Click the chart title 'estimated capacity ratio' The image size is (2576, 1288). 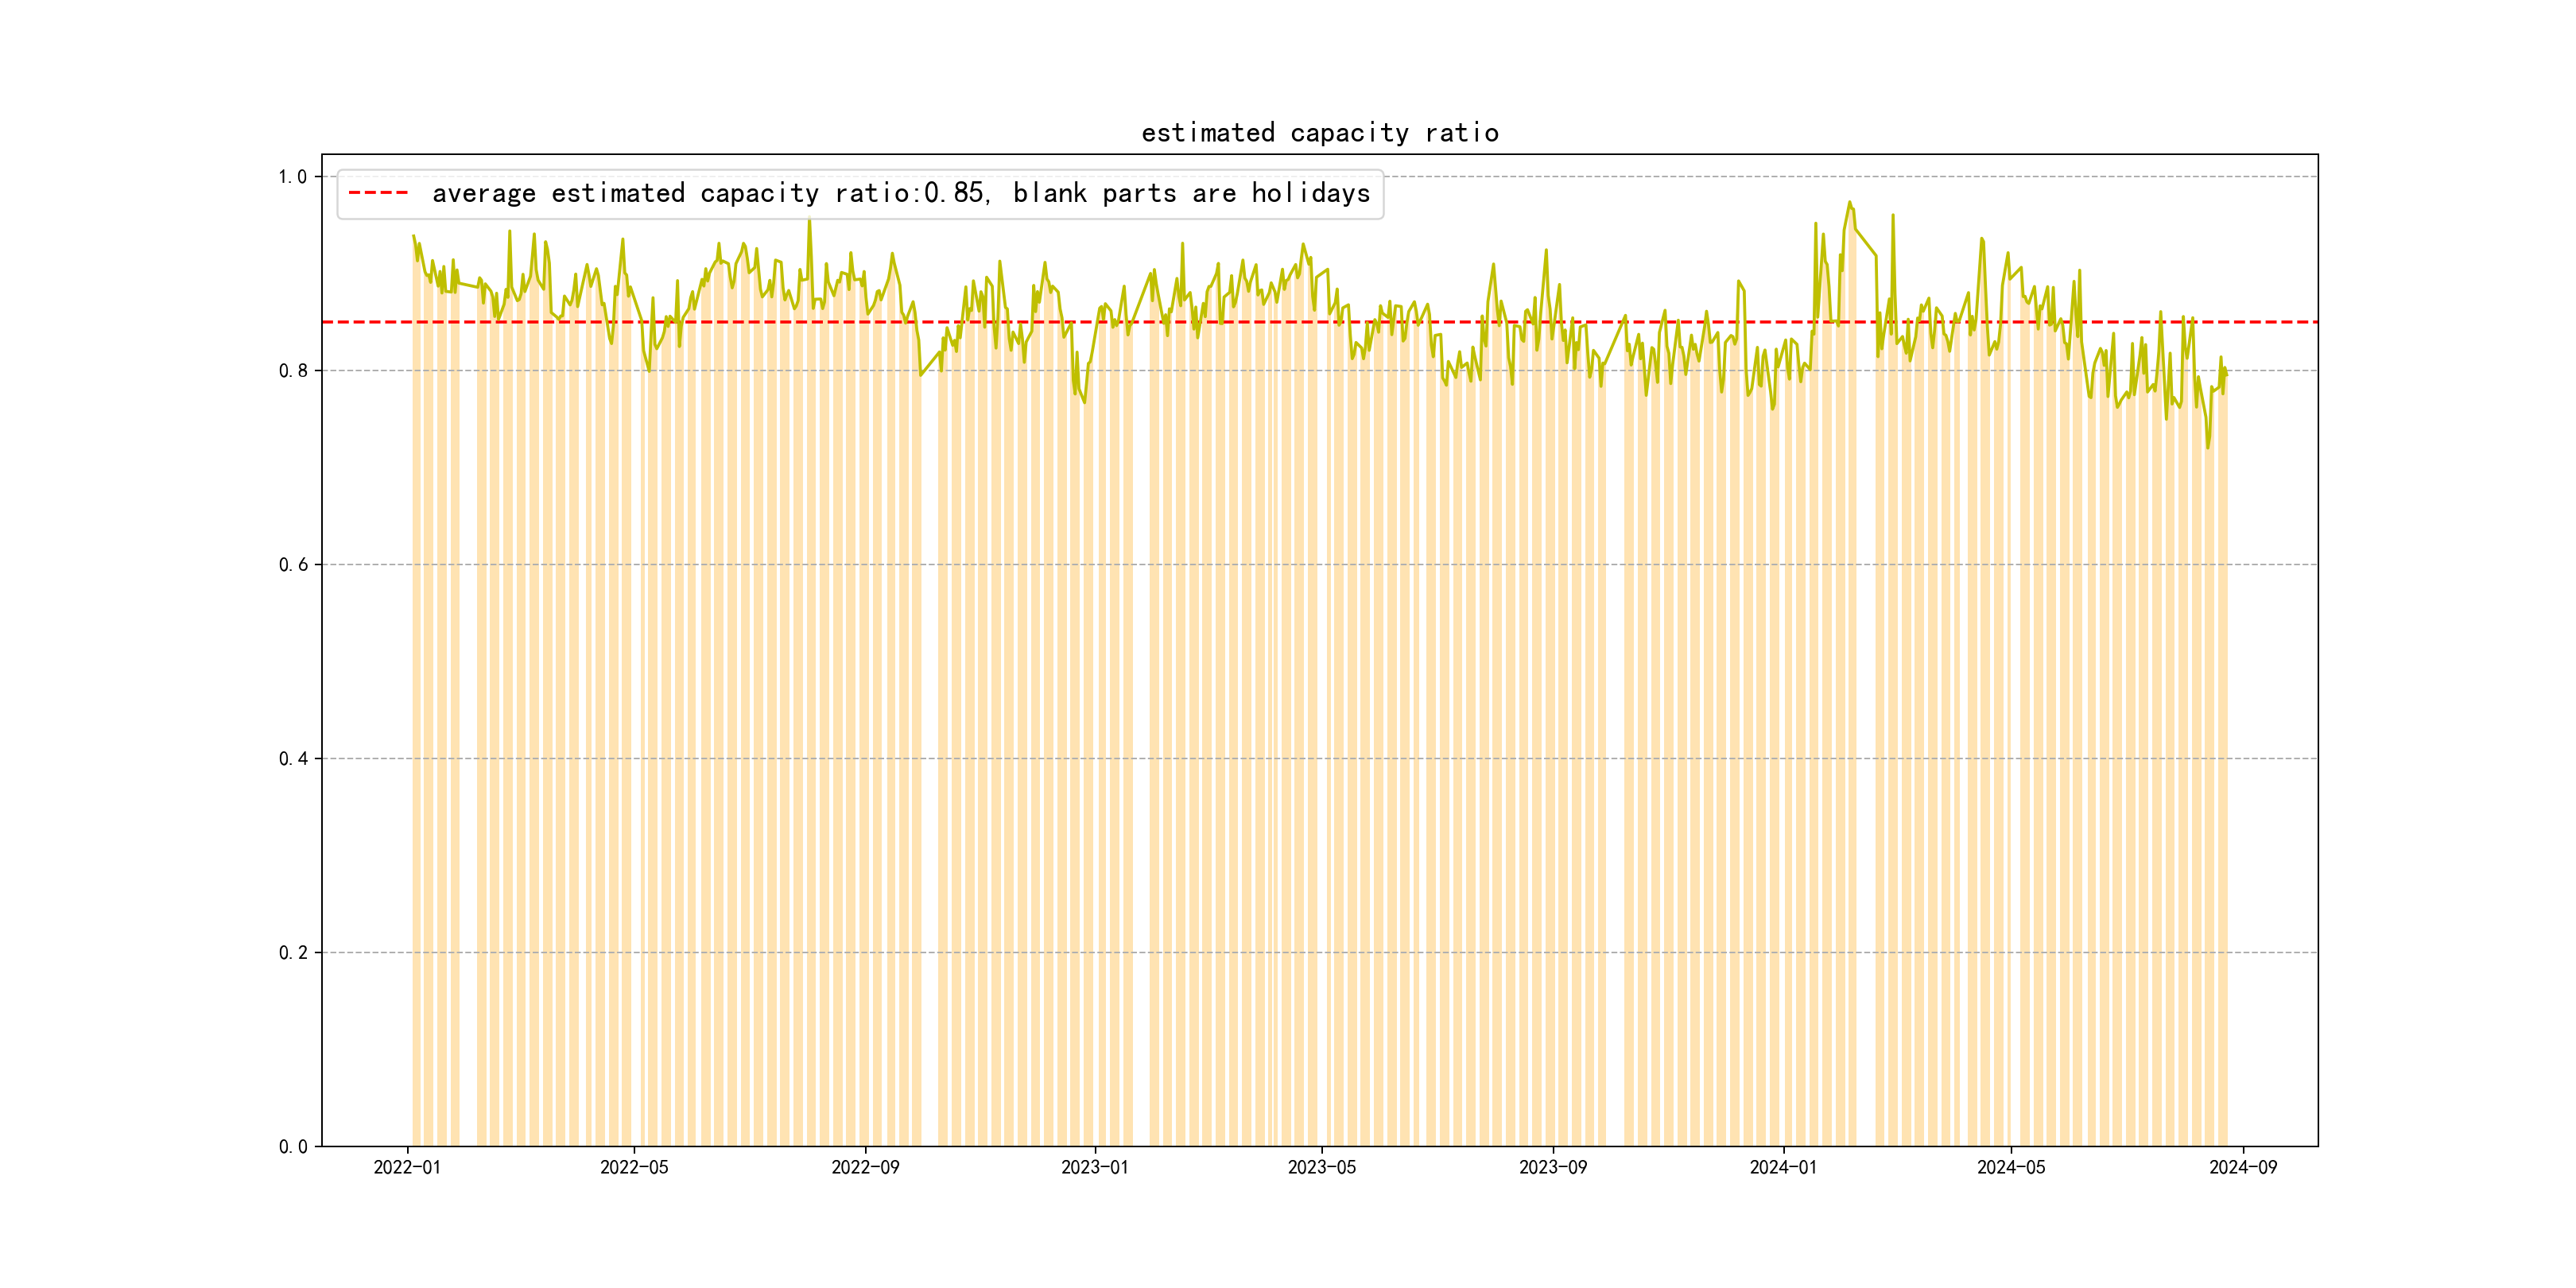1319,133
